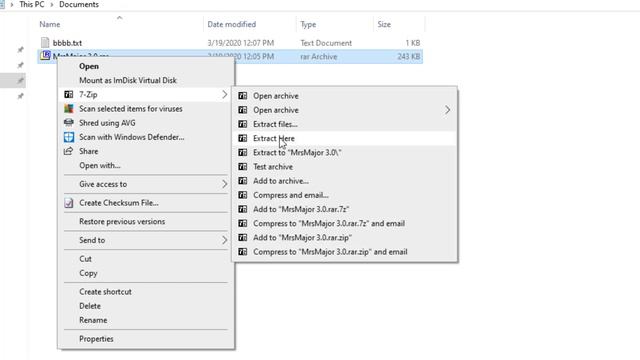Image resolution: width=640 pixels, height=360 pixels.
Task: Select Mount as ImDisk Virtual Disk
Action: click(x=128, y=80)
